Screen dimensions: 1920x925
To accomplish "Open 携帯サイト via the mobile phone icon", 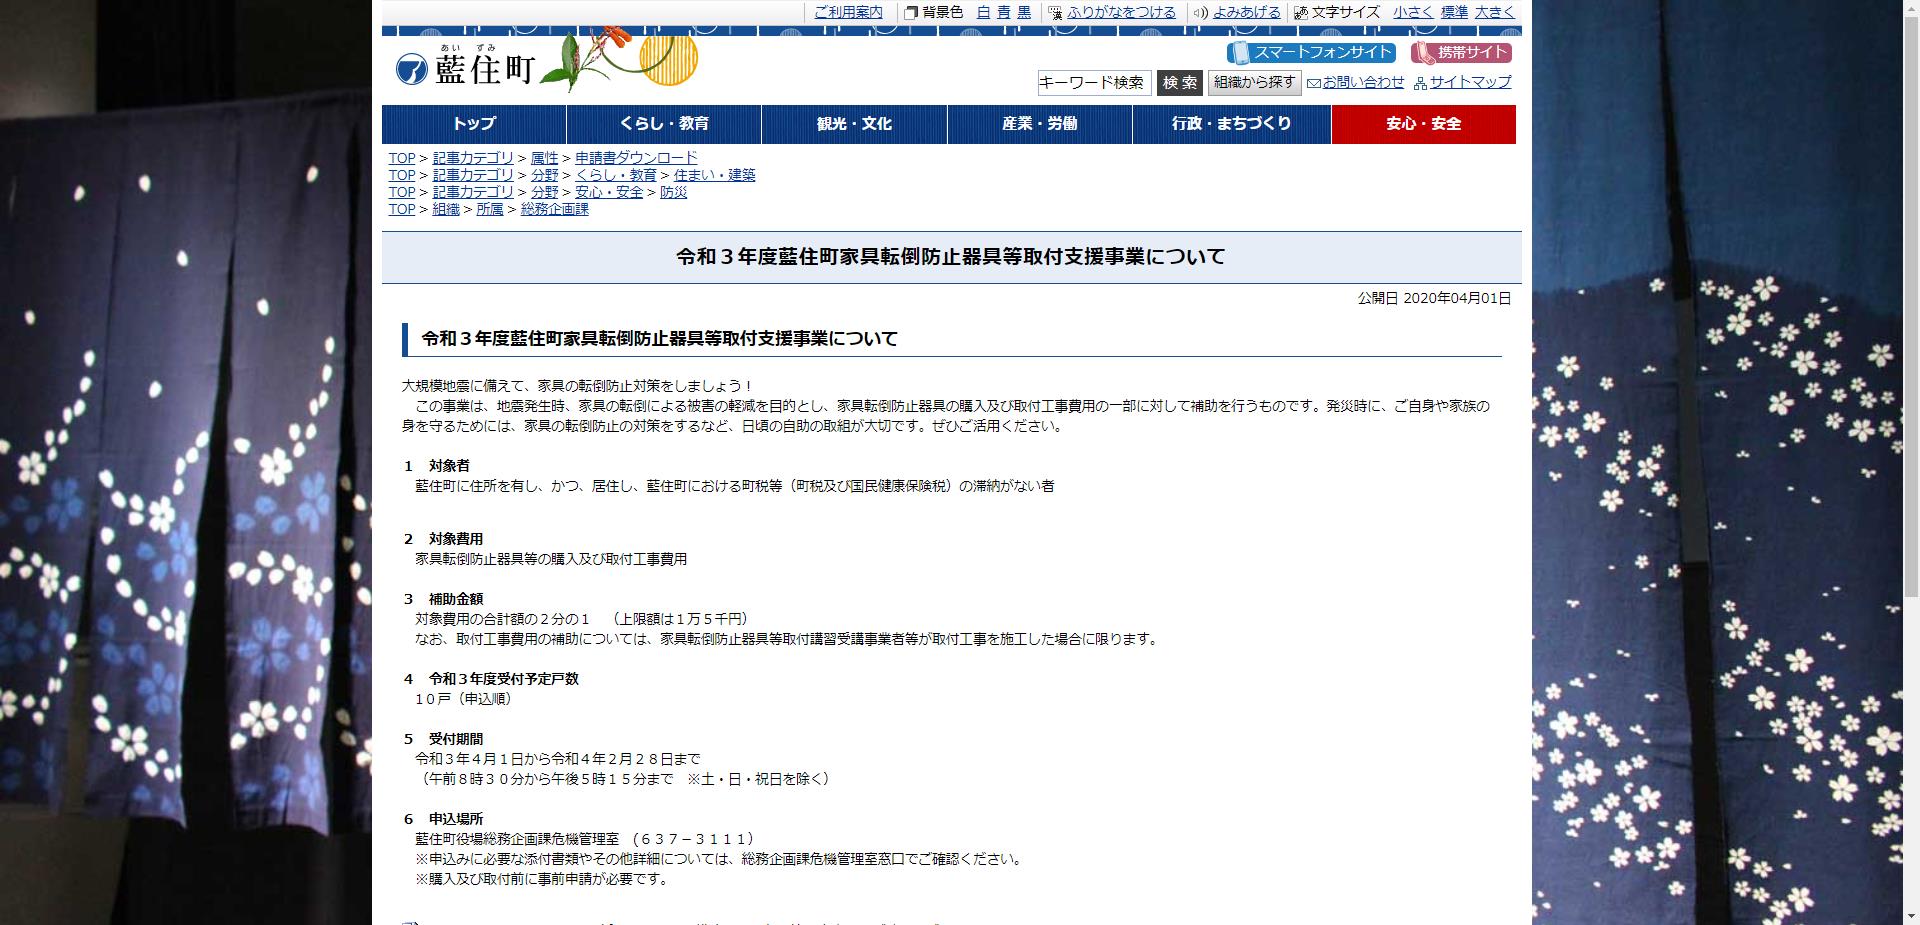I will tap(1423, 53).
